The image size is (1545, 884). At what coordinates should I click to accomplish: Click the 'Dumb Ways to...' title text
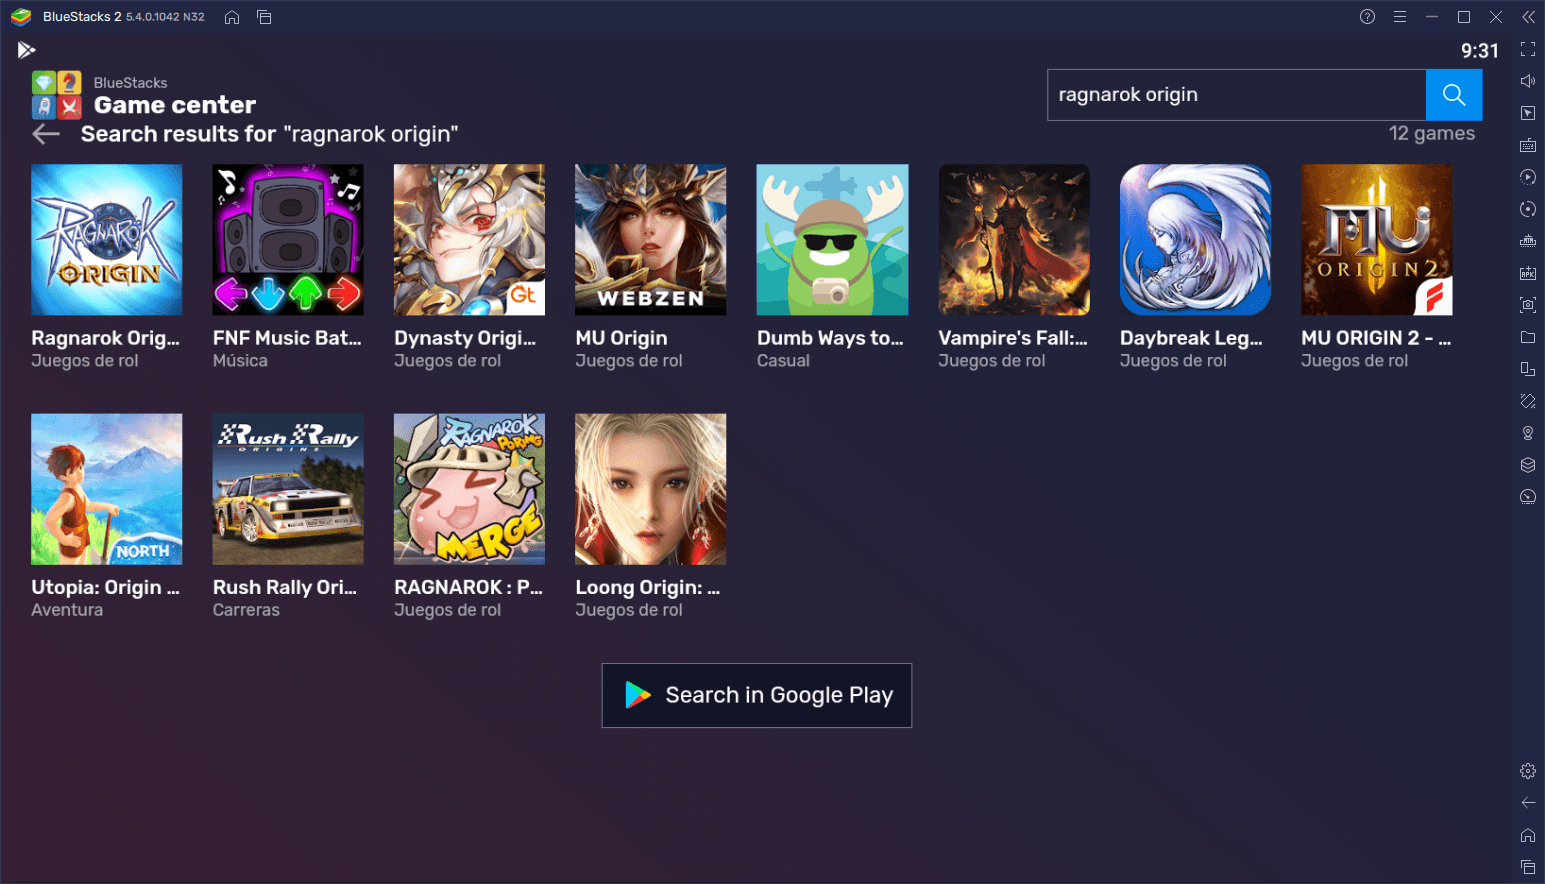point(830,338)
